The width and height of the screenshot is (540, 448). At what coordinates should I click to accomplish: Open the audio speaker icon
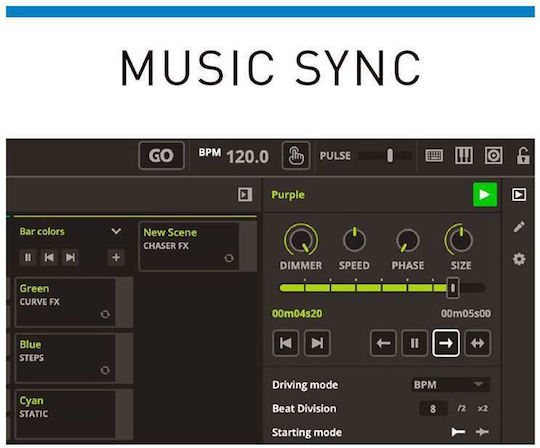pos(493,156)
